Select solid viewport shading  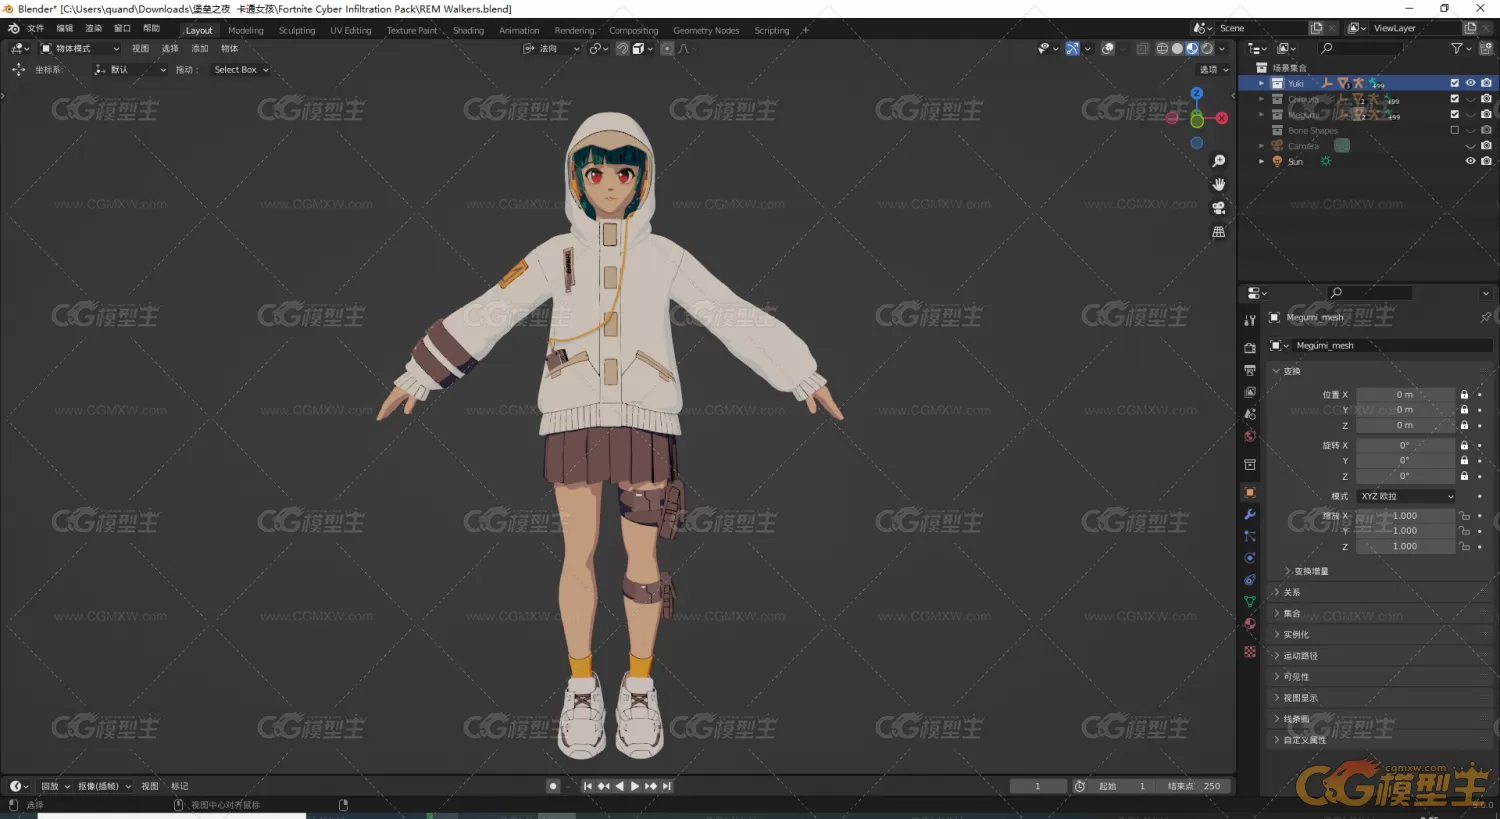(1177, 48)
